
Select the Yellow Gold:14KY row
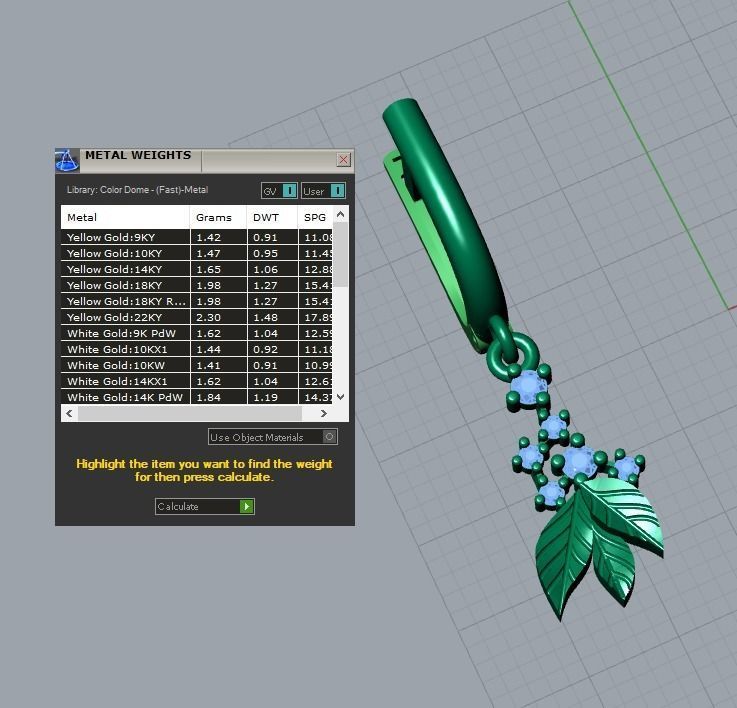click(196, 269)
